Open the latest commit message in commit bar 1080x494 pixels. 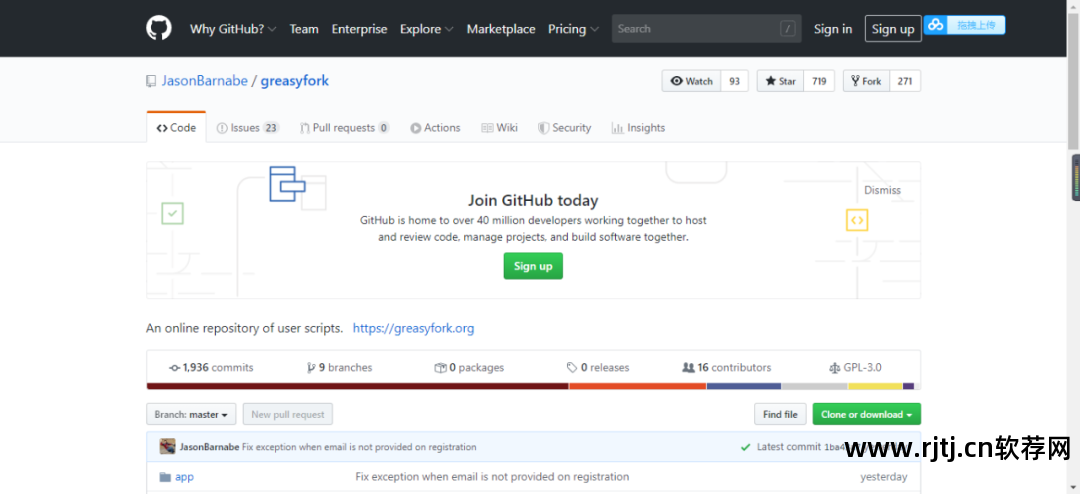pos(359,446)
